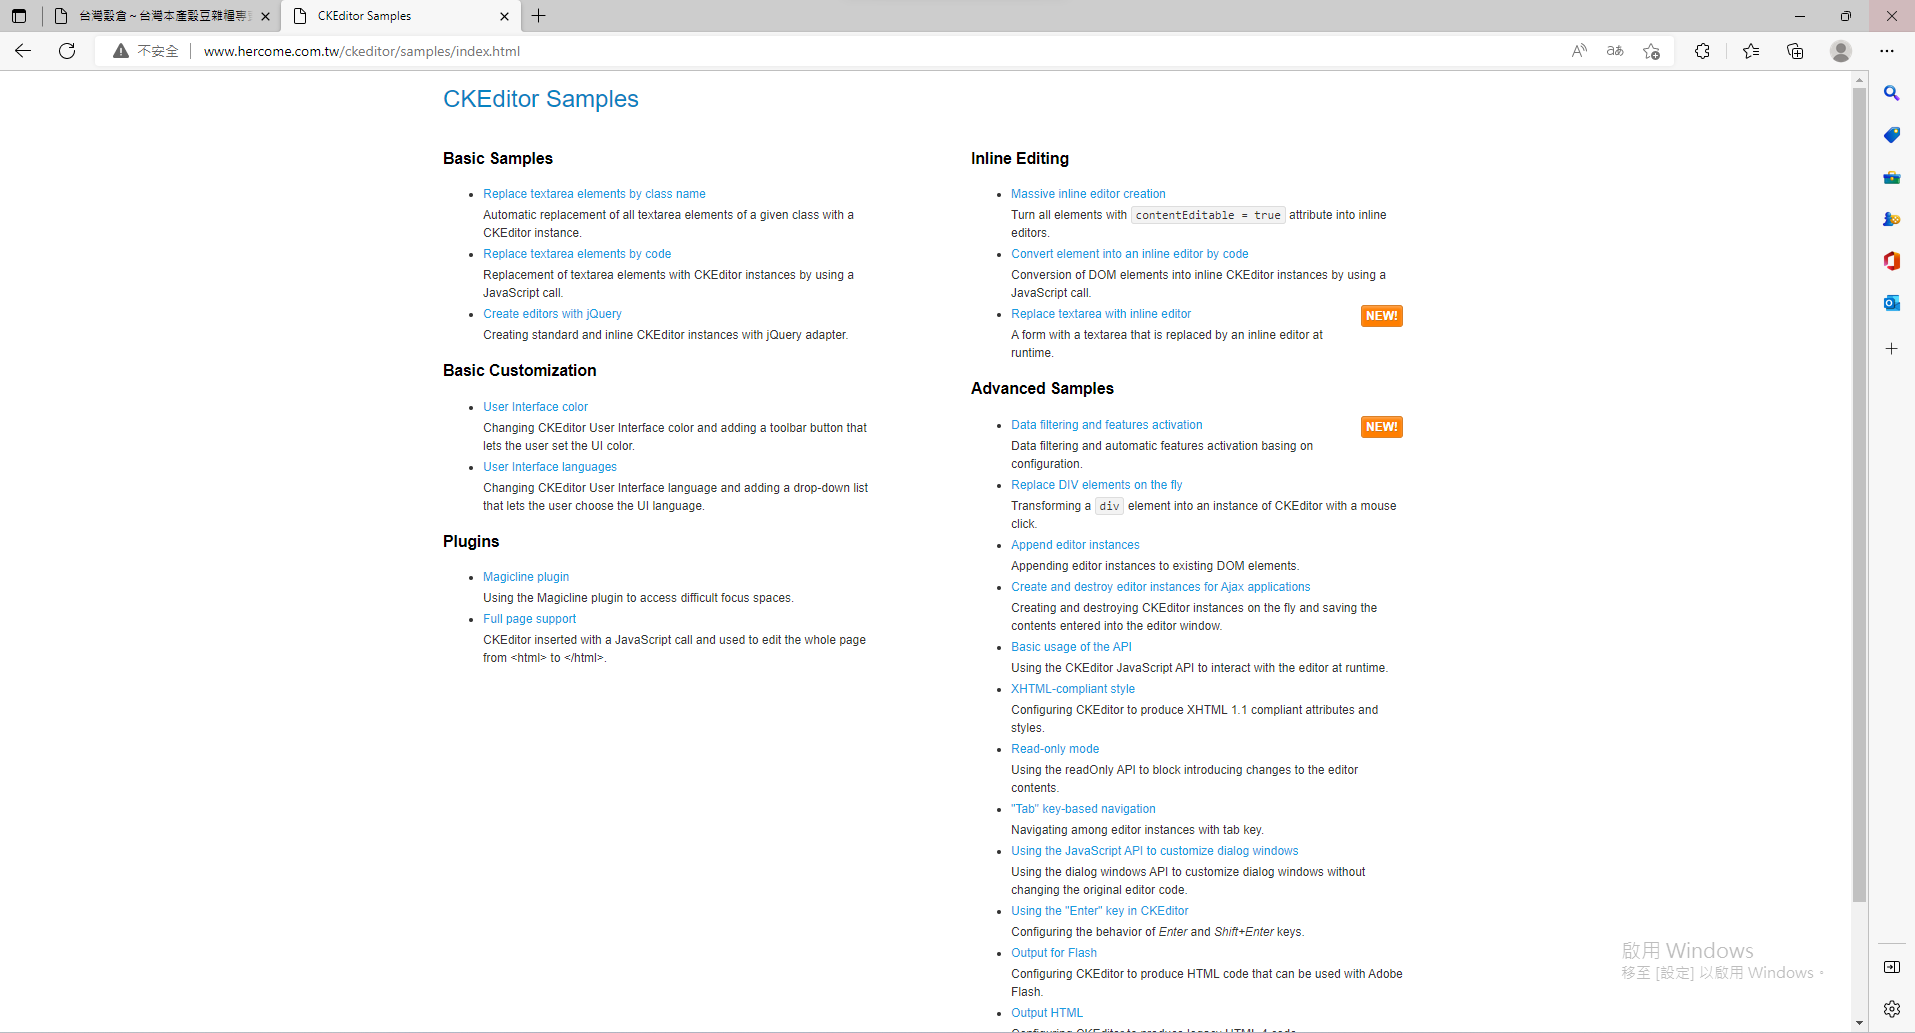Click the scrollbar down arrow
Viewport: 1915px width, 1033px height.
1859,1023
